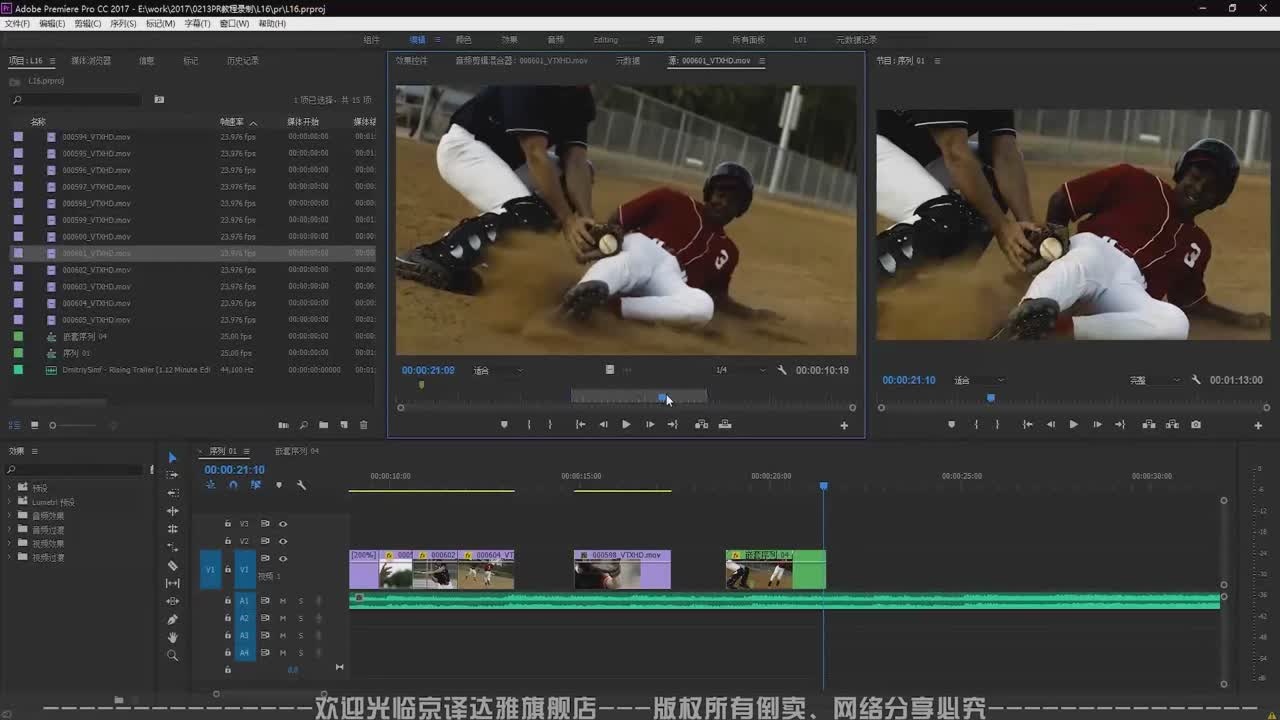Click New Bin folder icon in project panel

point(323,425)
